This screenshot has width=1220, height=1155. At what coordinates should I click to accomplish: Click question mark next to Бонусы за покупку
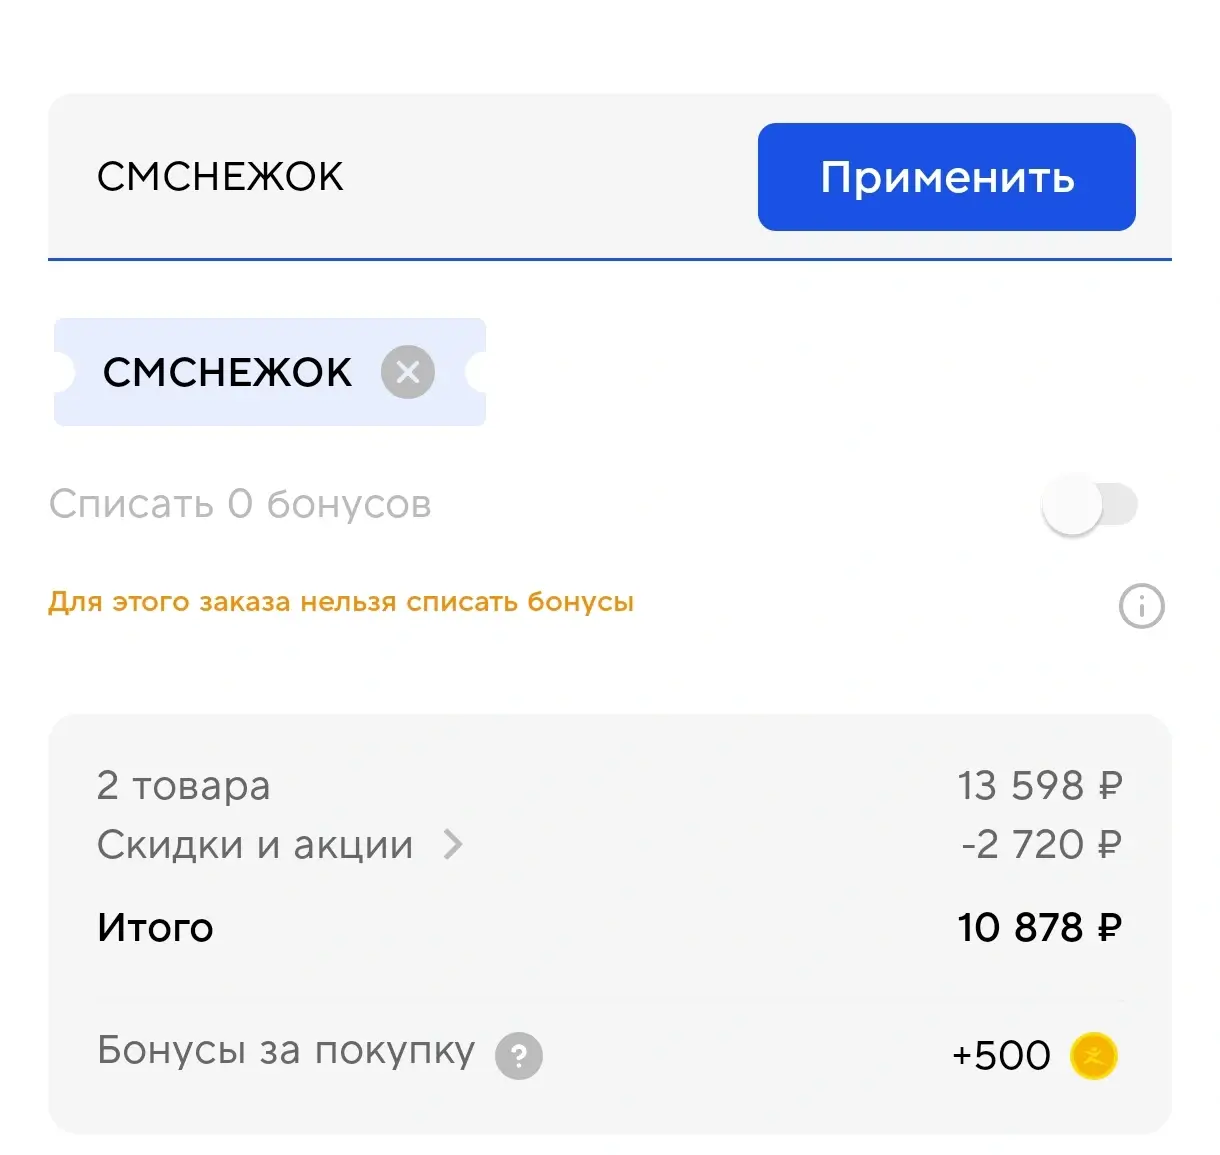tap(519, 1056)
